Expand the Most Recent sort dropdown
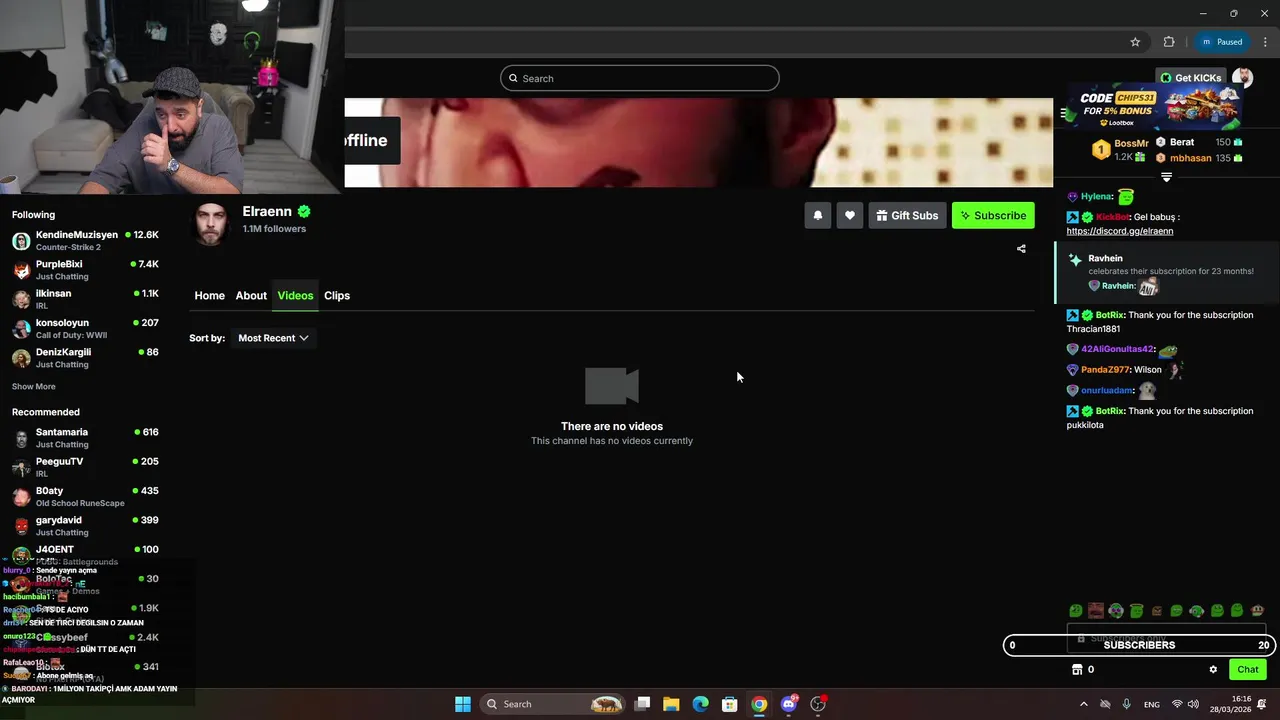This screenshot has width=1280, height=720. (273, 338)
